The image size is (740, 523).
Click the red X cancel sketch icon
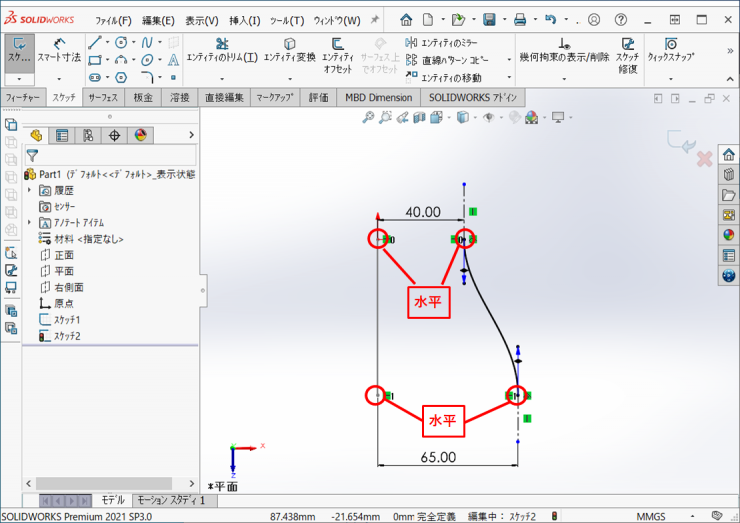pyautogui.click(x=704, y=159)
